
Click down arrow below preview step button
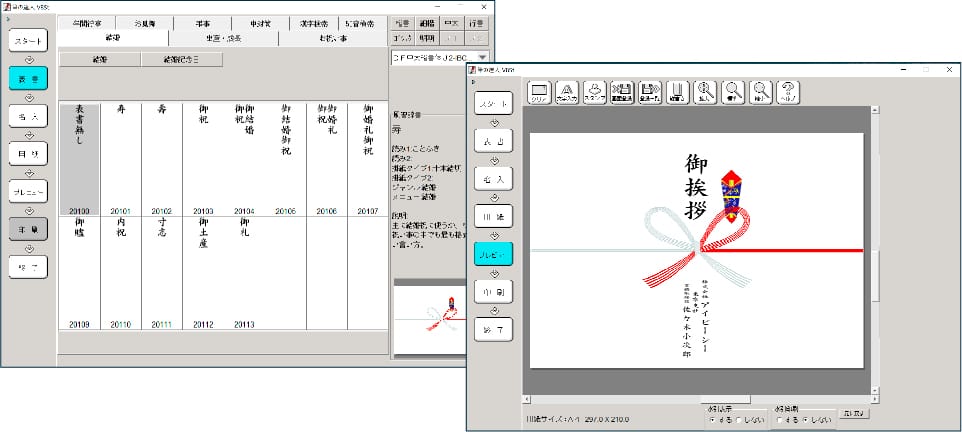(494, 274)
